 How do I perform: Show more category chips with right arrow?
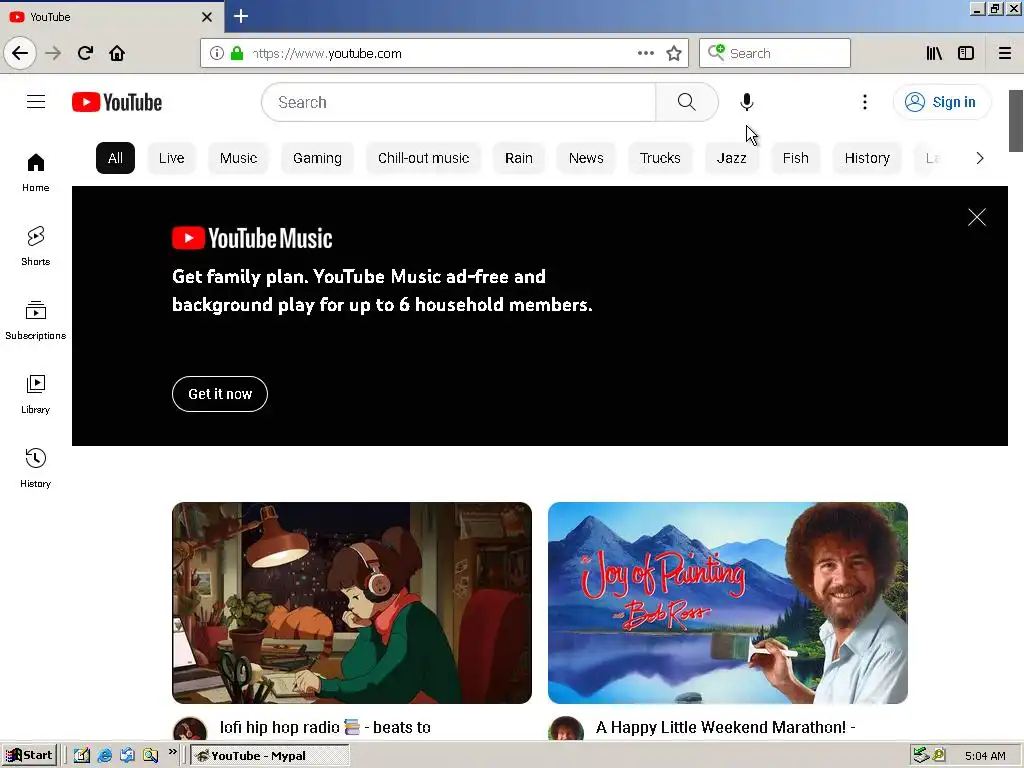pyautogui.click(x=980, y=158)
